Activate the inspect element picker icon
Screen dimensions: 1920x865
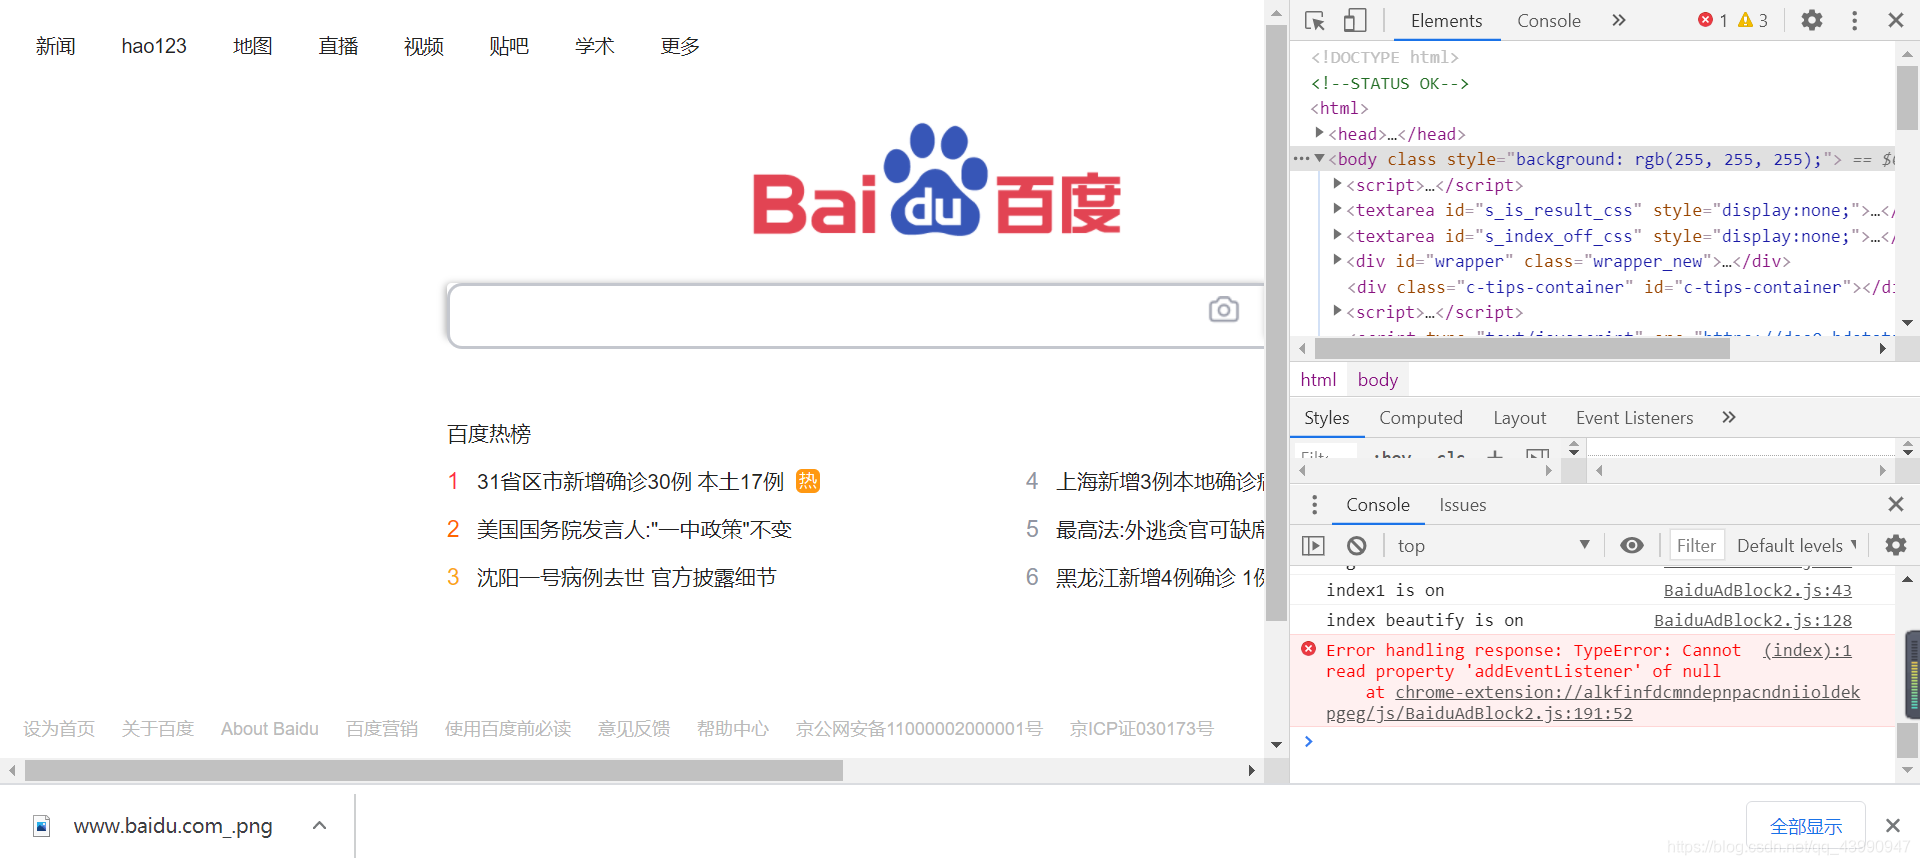1315,20
